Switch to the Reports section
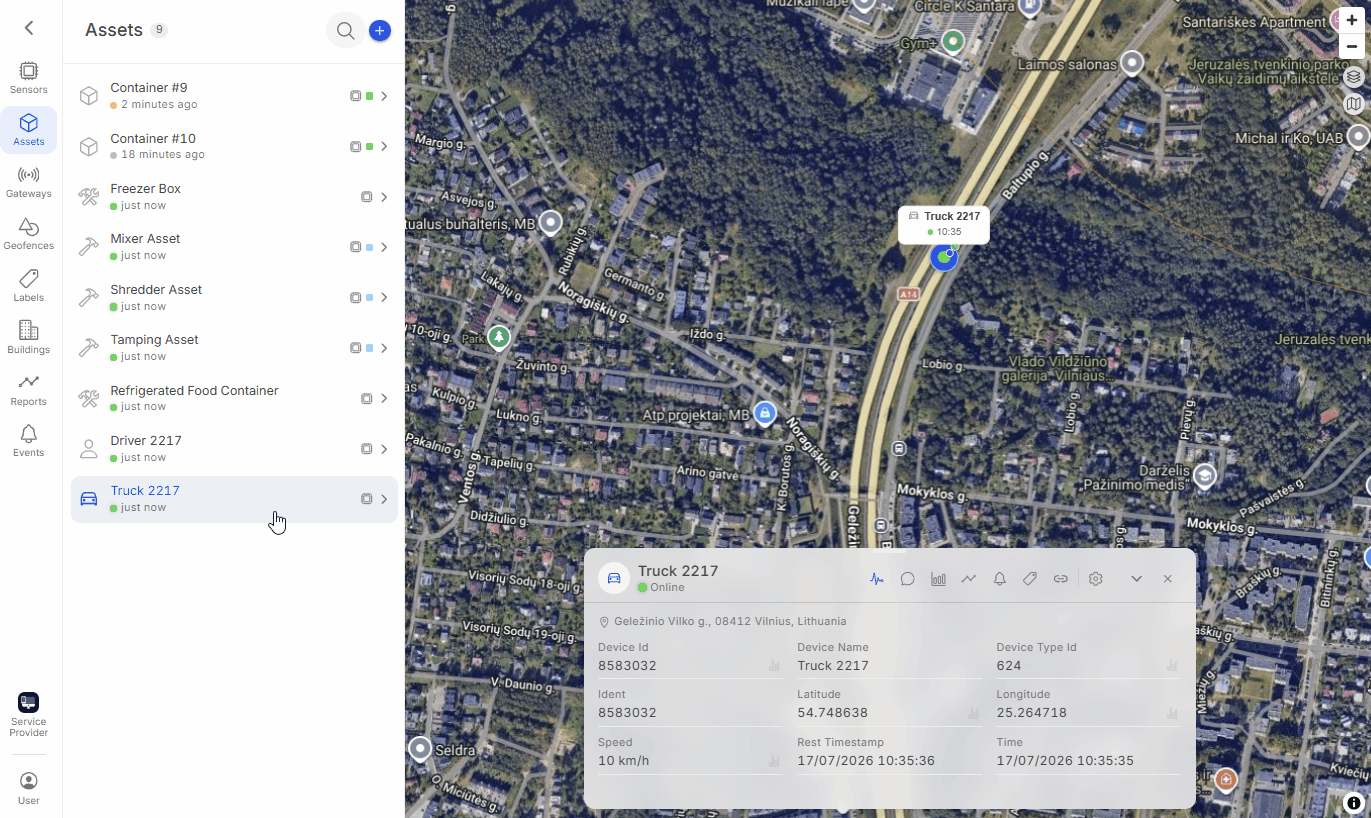The width and height of the screenshot is (1371, 818). coord(28,390)
